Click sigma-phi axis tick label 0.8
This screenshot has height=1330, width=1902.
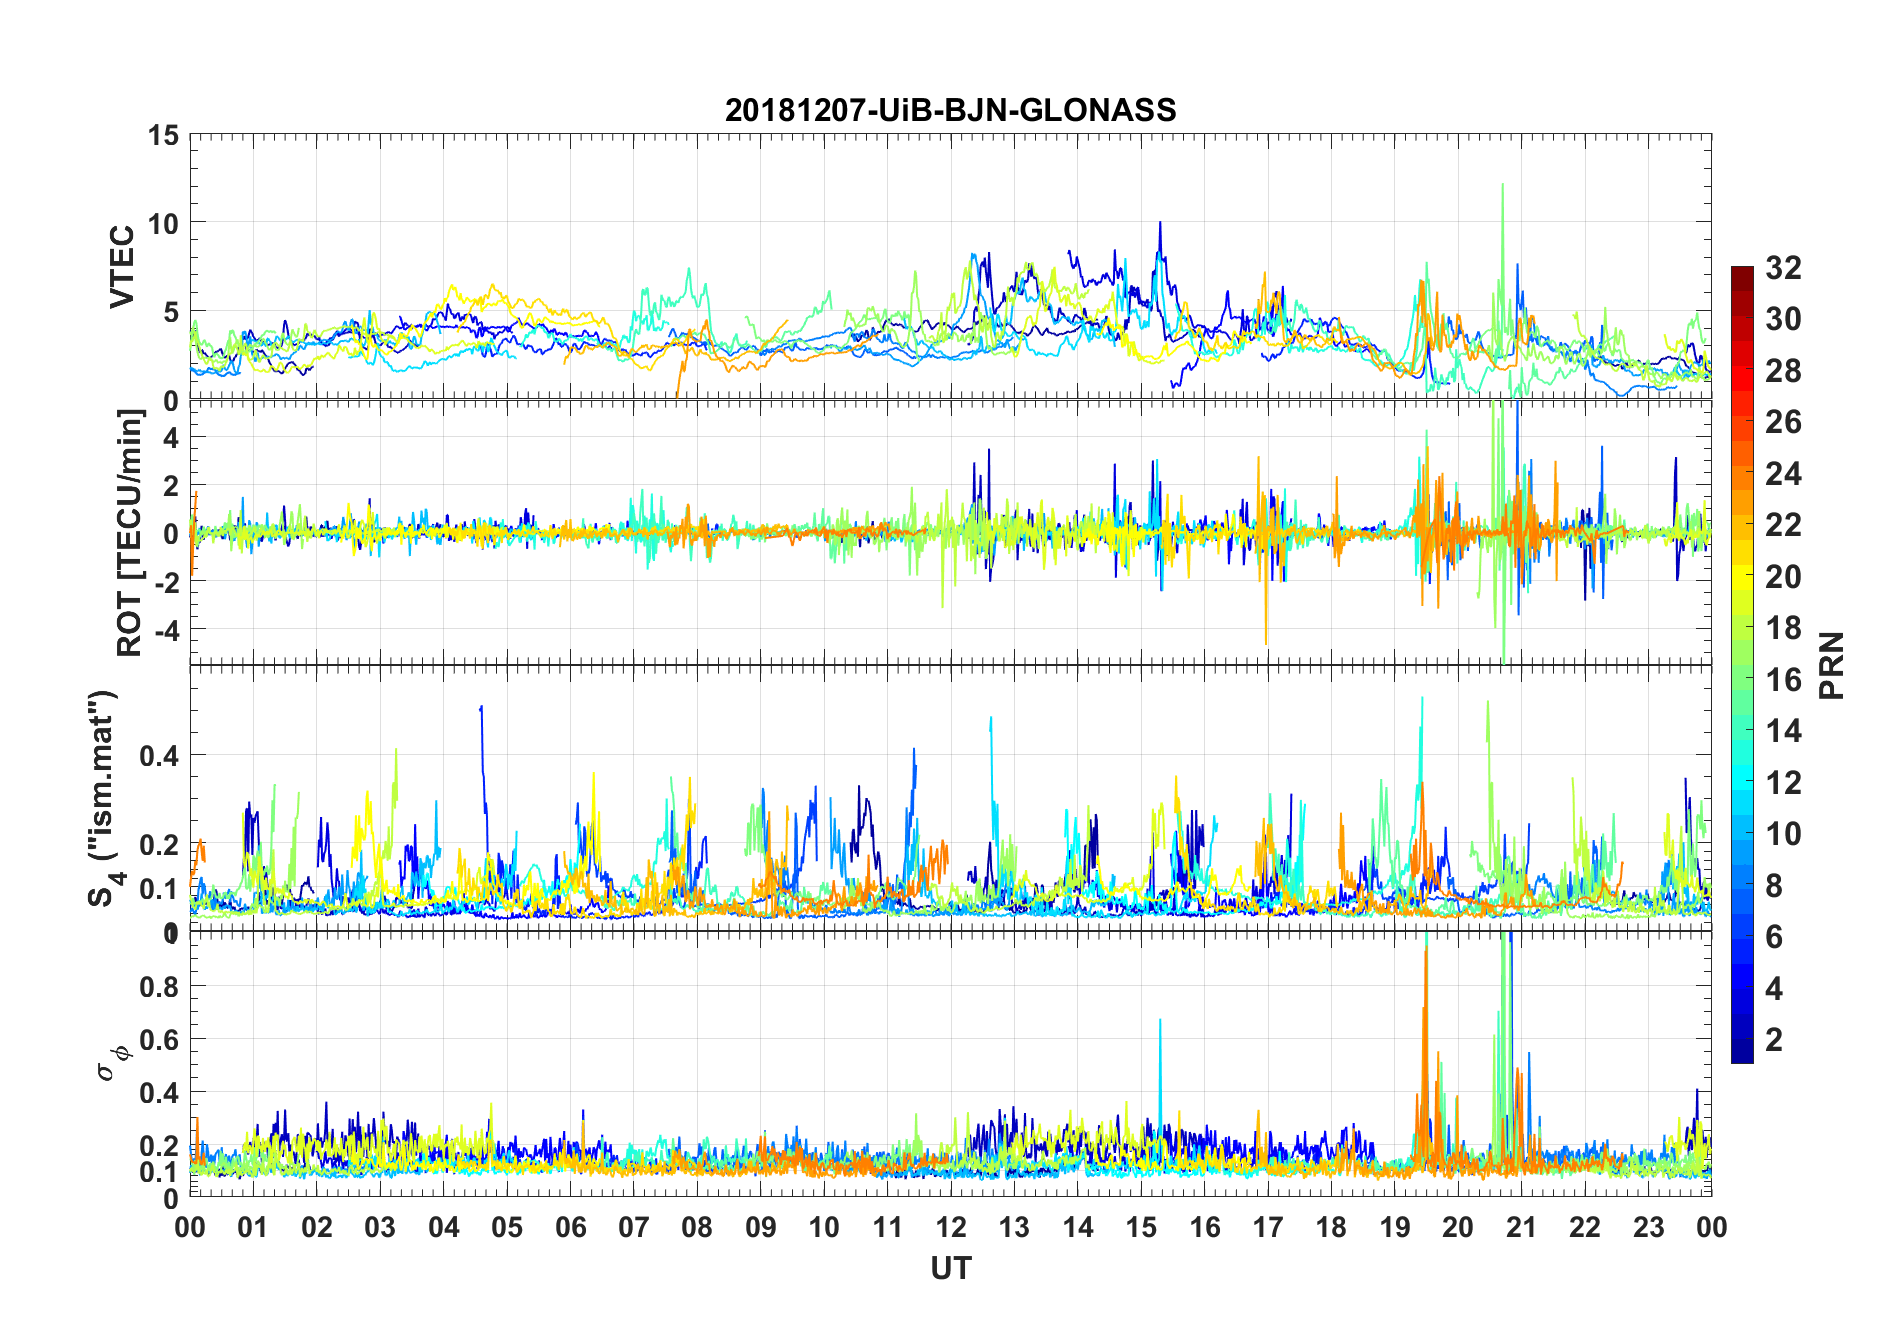(159, 987)
